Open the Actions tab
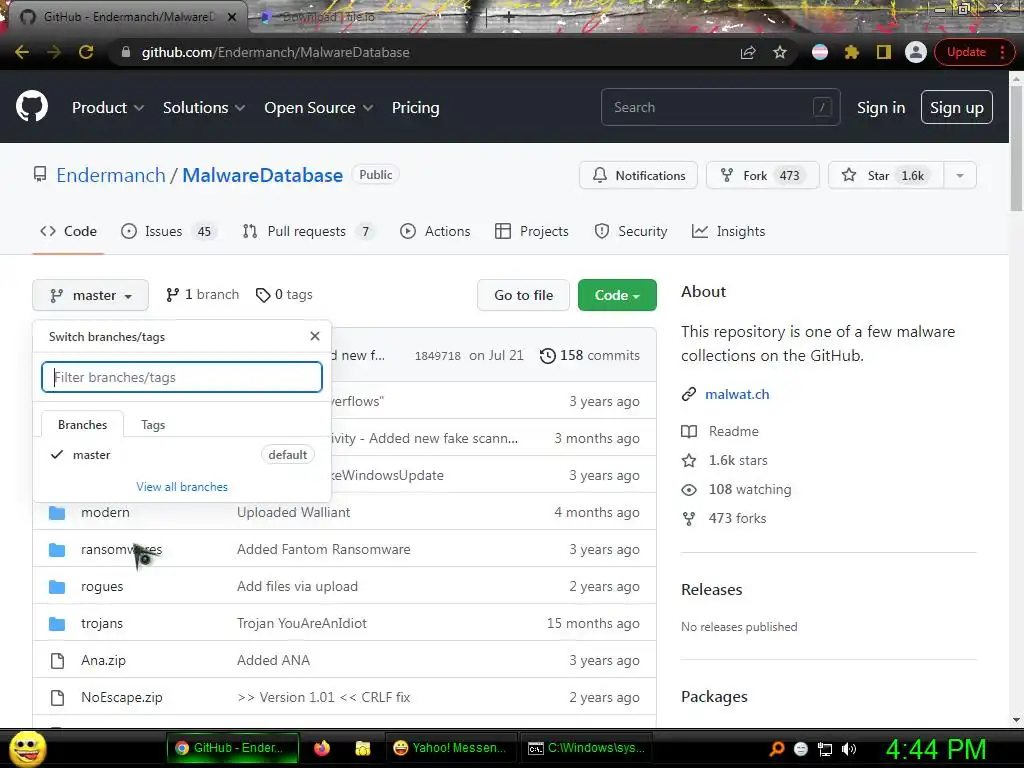Screen dimensions: 1024x768 click(x=435, y=231)
